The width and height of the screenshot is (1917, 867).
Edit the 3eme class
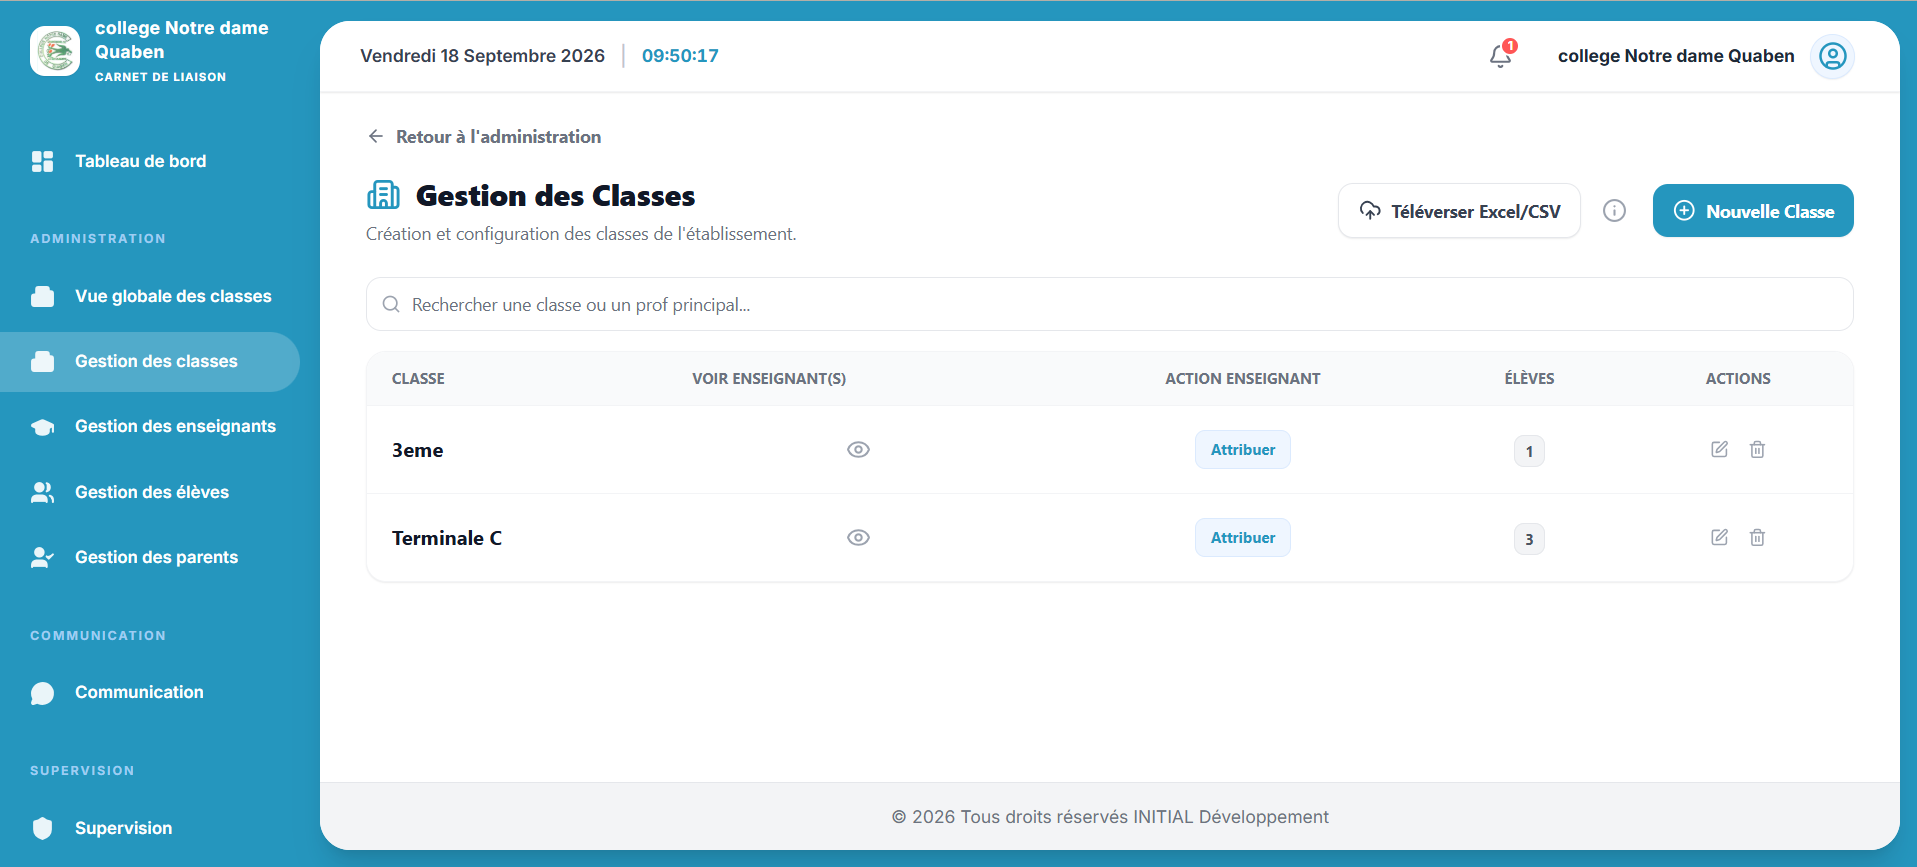coord(1719,449)
